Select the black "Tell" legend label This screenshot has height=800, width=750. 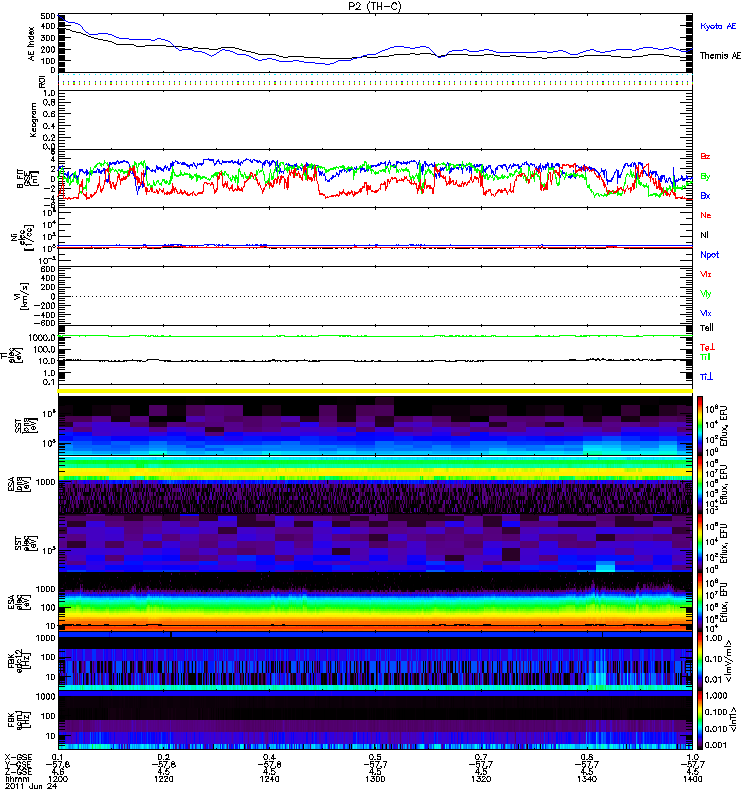click(707, 328)
